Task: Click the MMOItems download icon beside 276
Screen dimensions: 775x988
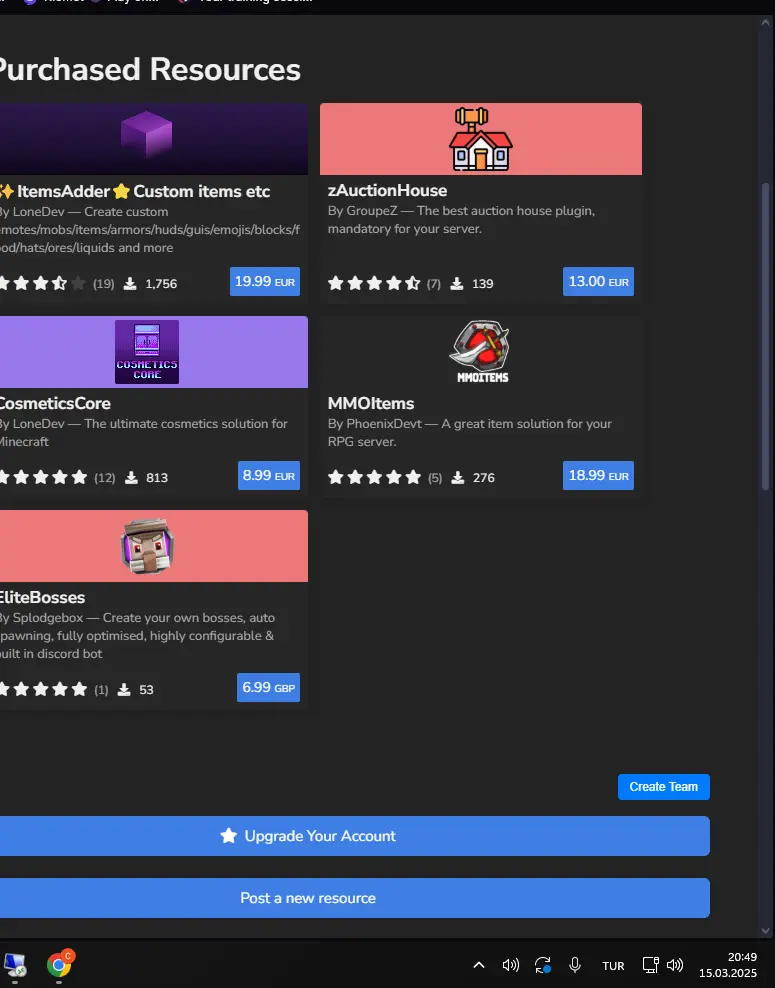Action: click(x=458, y=478)
